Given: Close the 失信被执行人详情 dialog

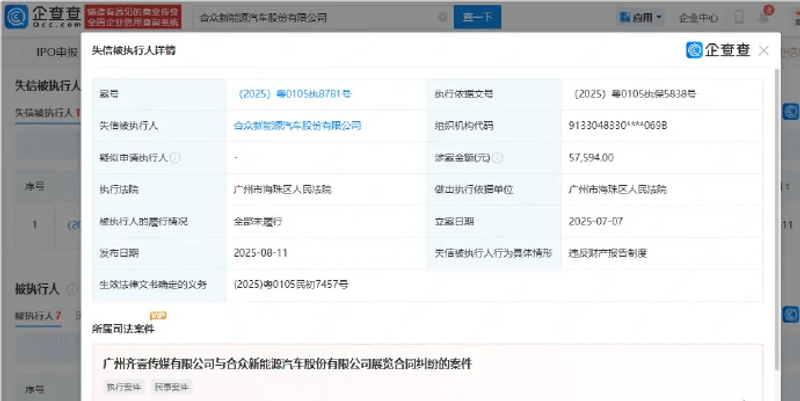Looking at the screenshot, I should click(x=763, y=51).
